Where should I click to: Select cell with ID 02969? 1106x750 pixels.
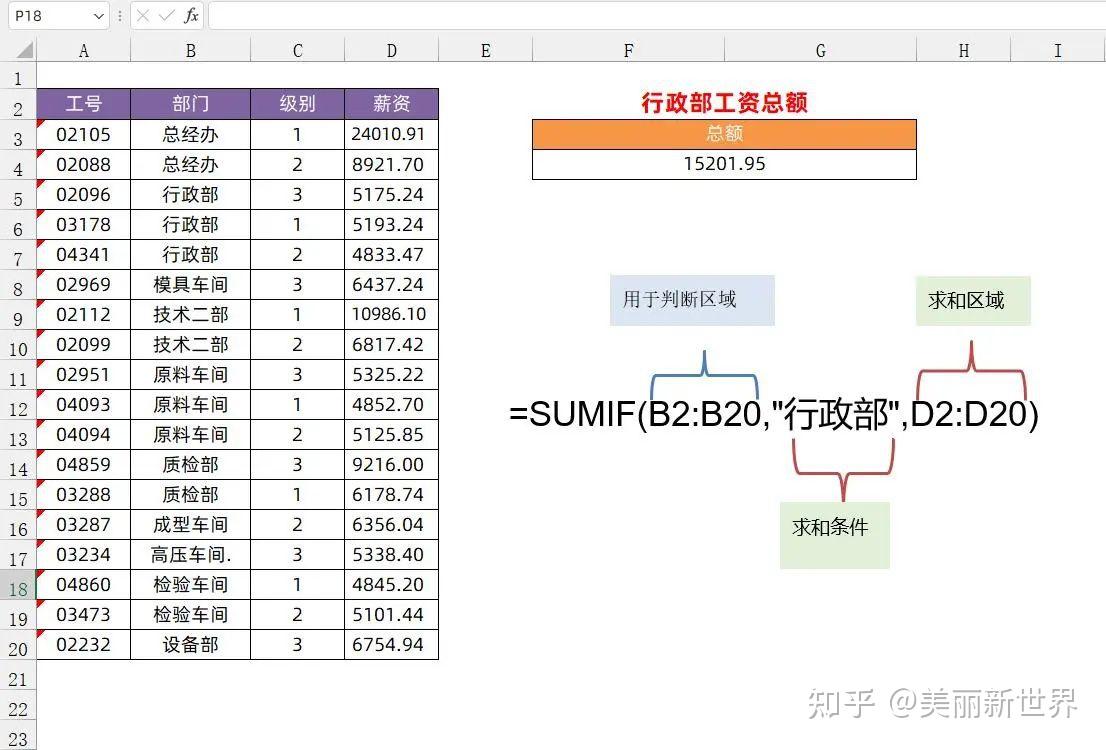(83, 284)
